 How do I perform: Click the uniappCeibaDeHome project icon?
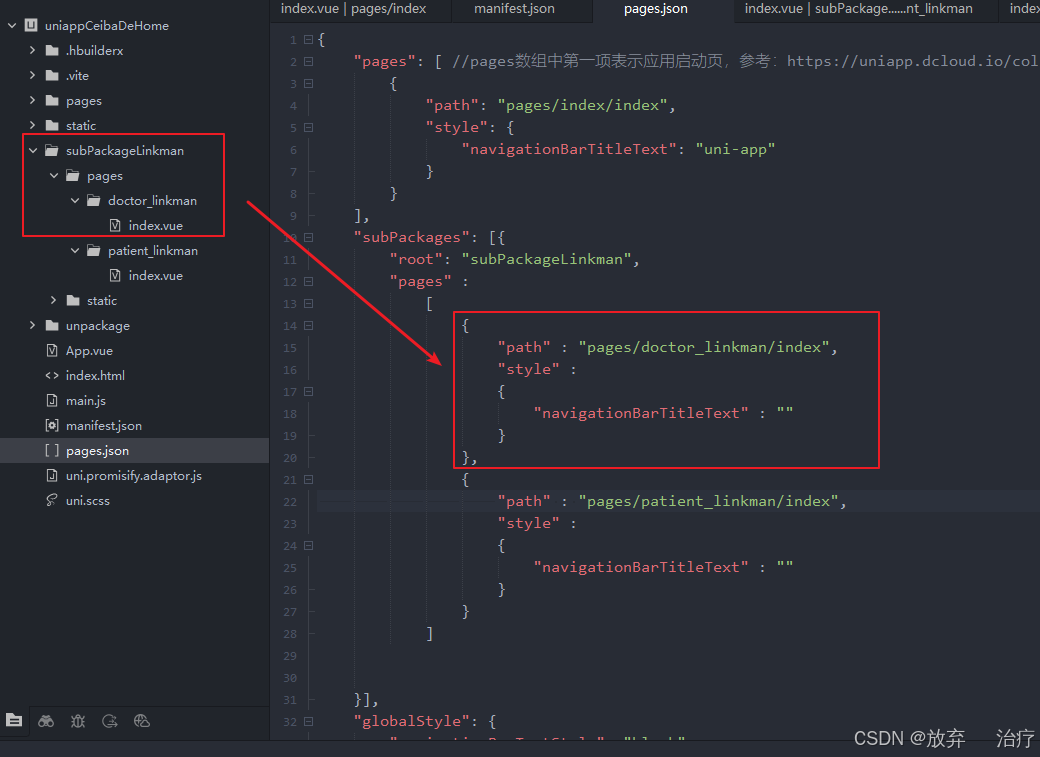pos(31,25)
